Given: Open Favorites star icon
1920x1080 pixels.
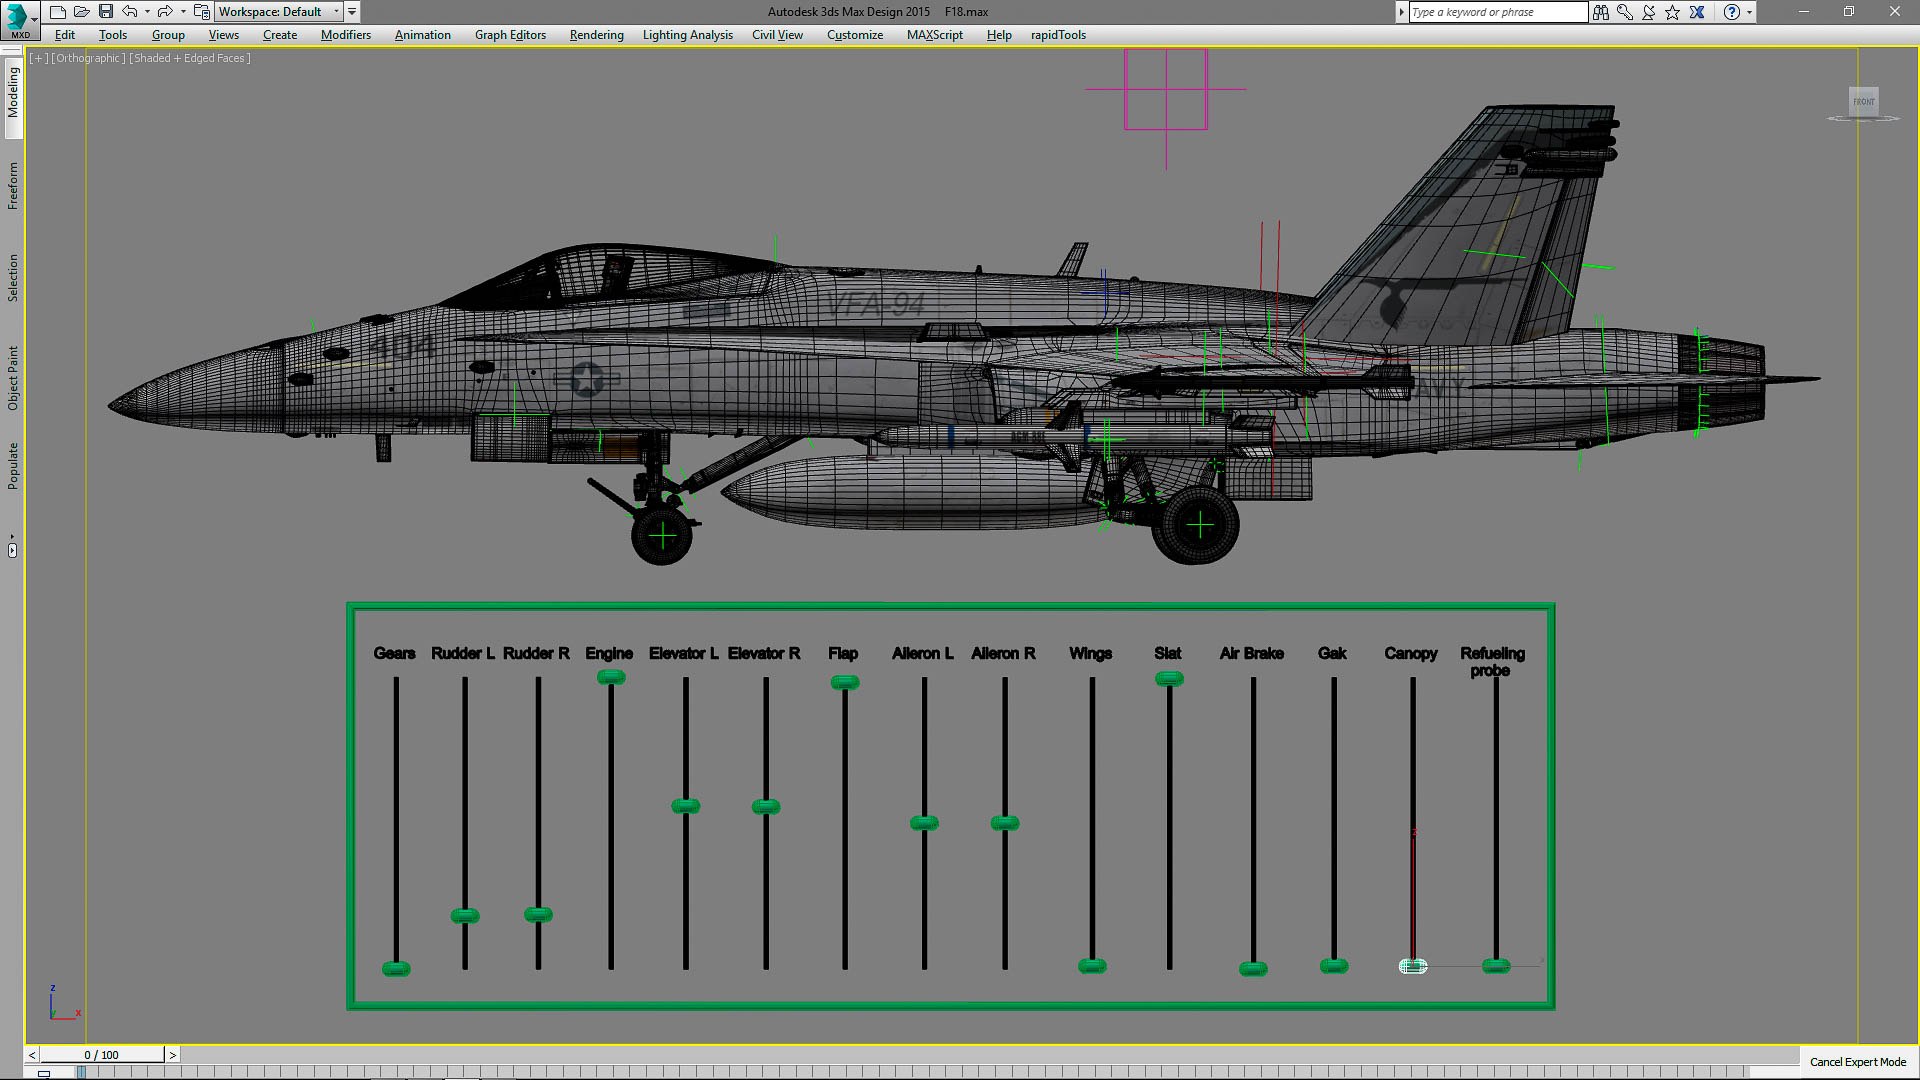Looking at the screenshot, I should click(1673, 12).
